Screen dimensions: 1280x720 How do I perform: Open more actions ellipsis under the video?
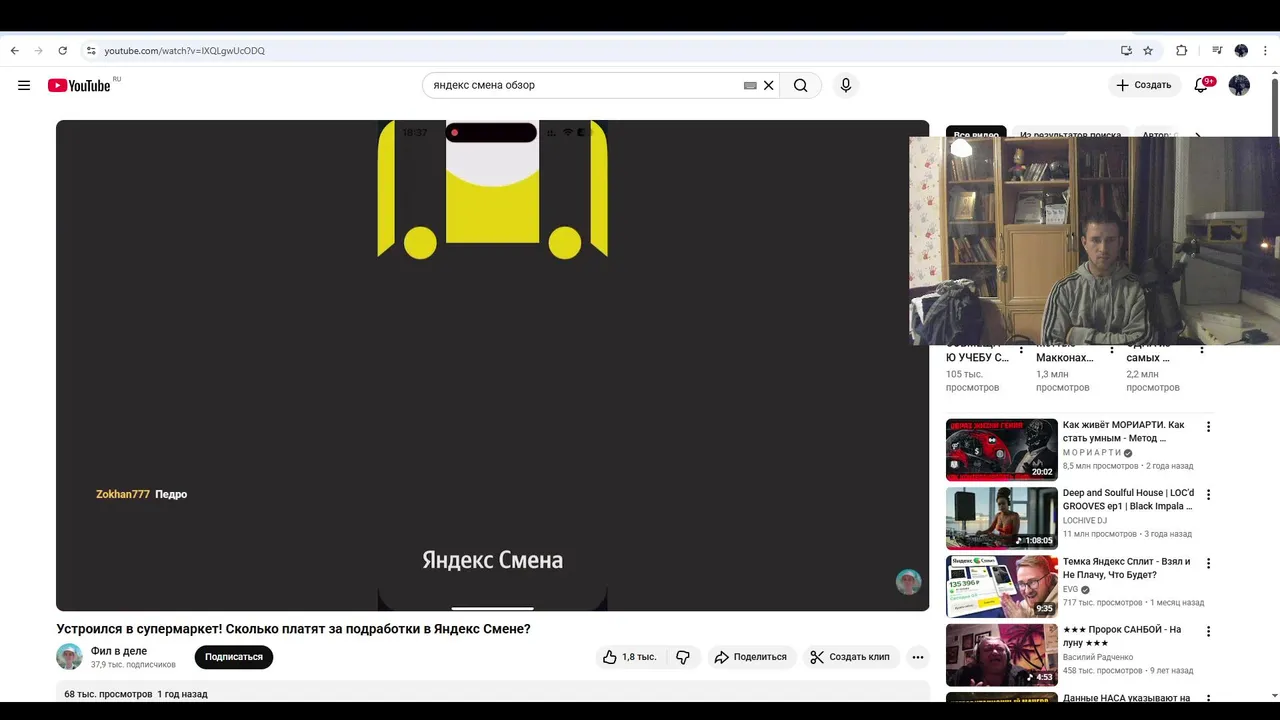(x=918, y=657)
